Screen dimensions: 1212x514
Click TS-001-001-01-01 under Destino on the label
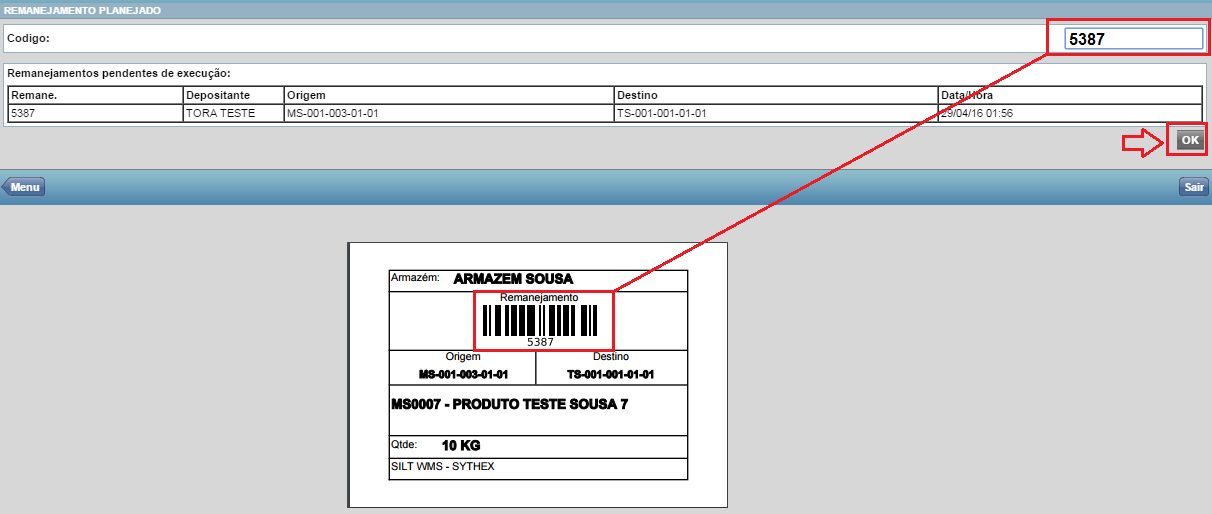coord(611,374)
